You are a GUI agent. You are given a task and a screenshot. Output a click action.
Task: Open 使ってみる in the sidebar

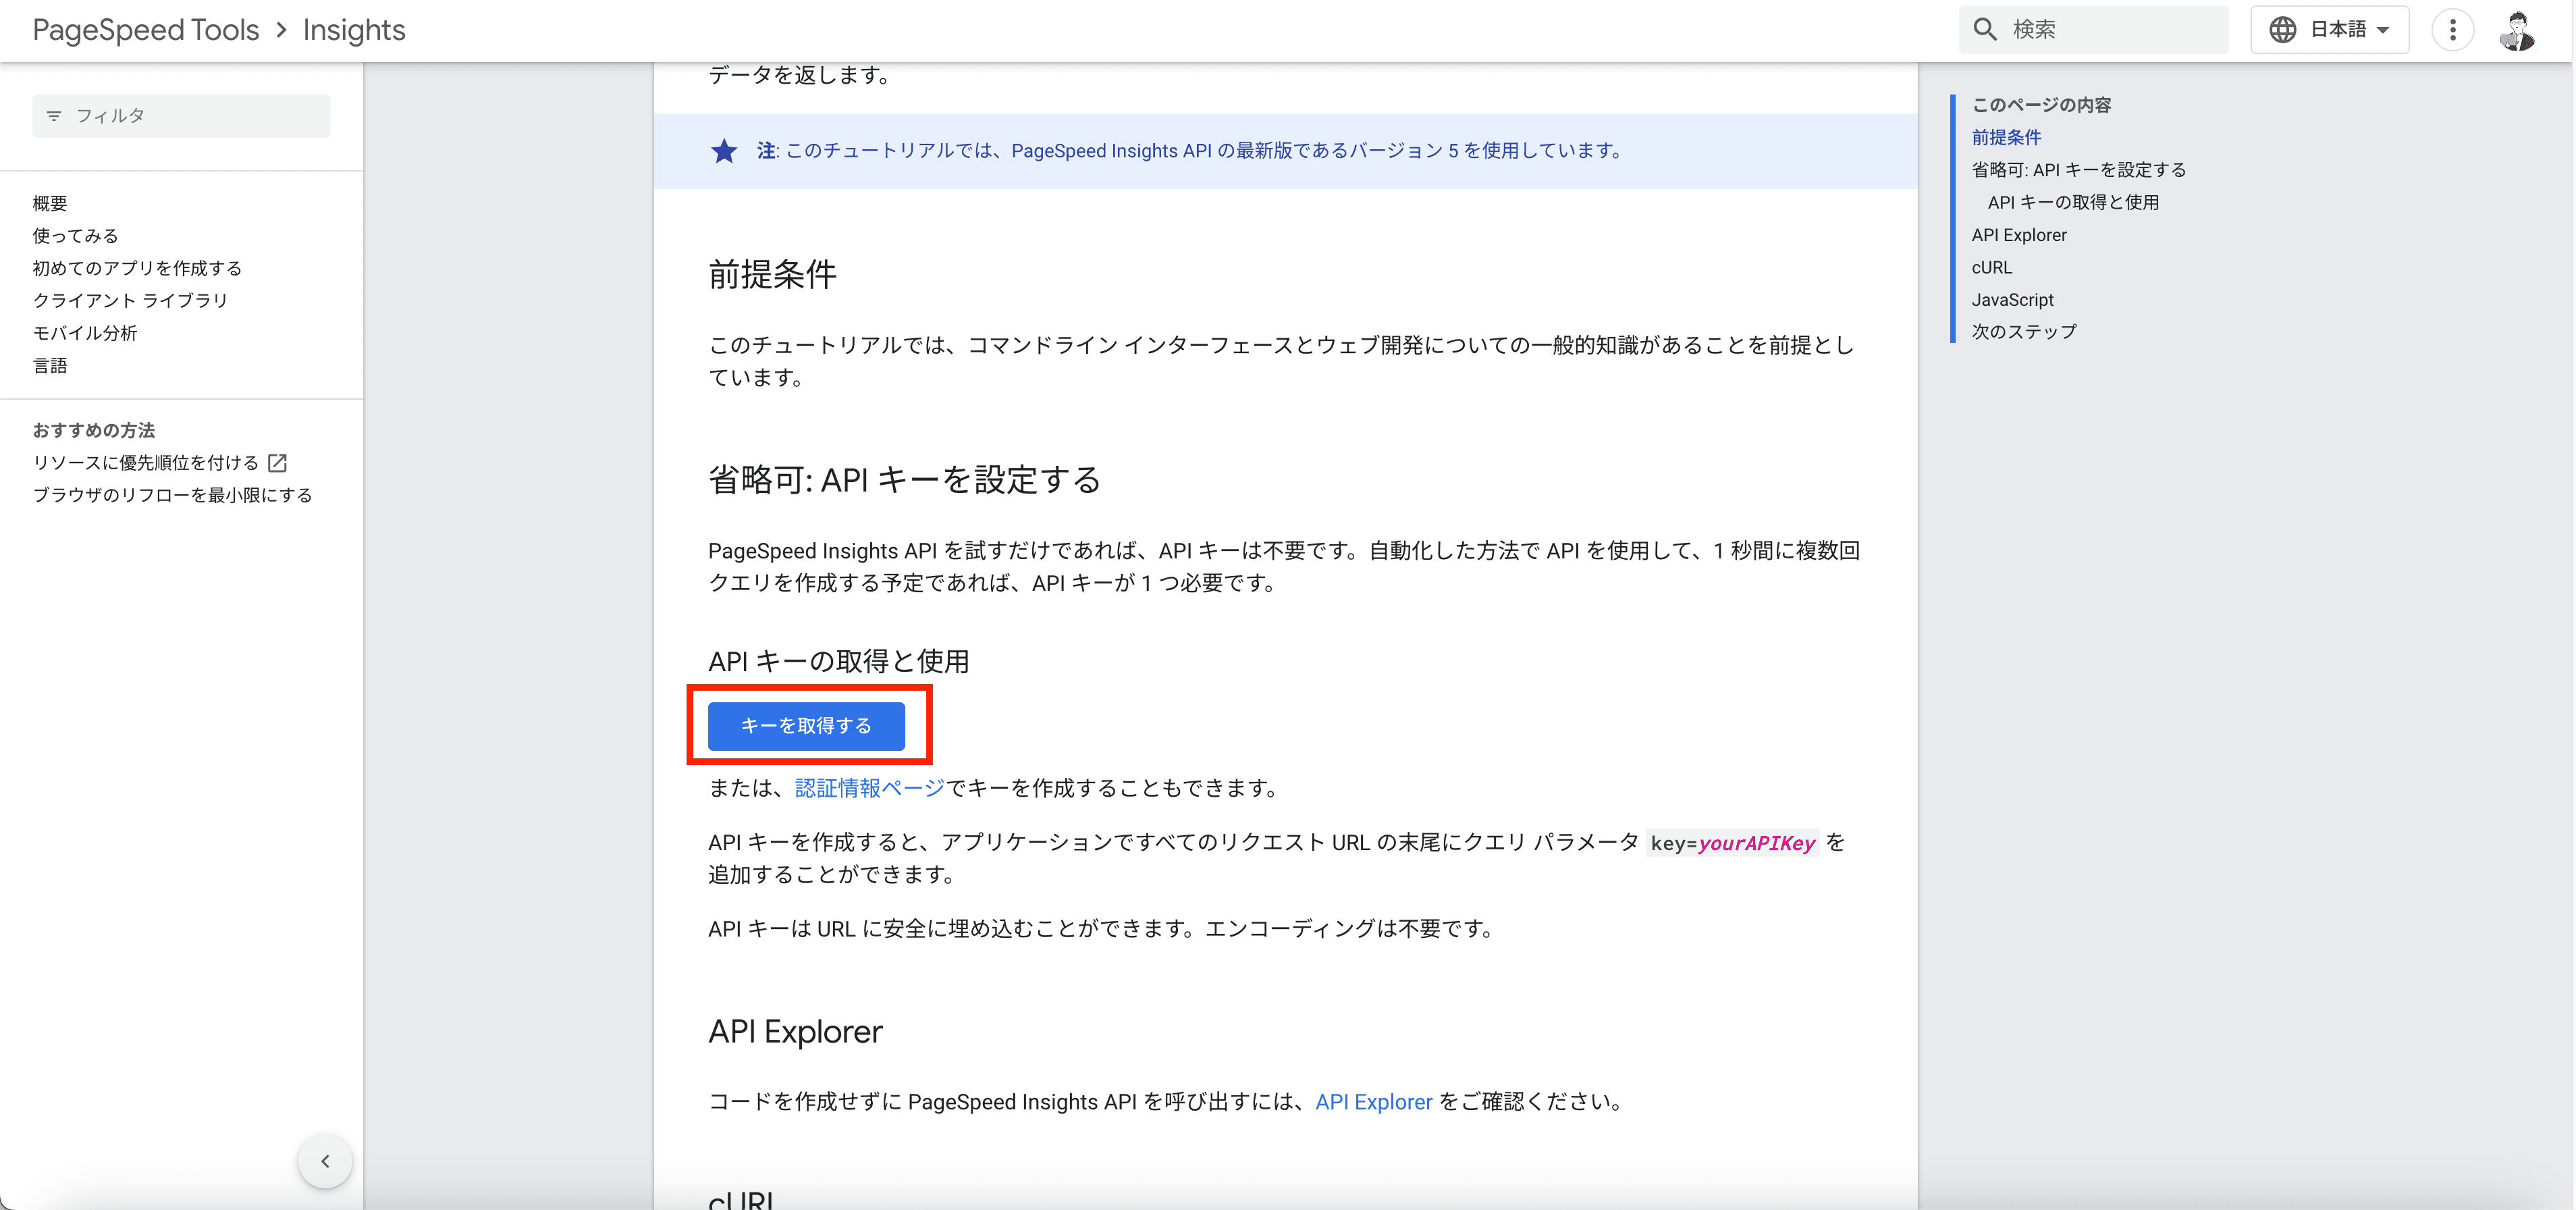[x=76, y=236]
